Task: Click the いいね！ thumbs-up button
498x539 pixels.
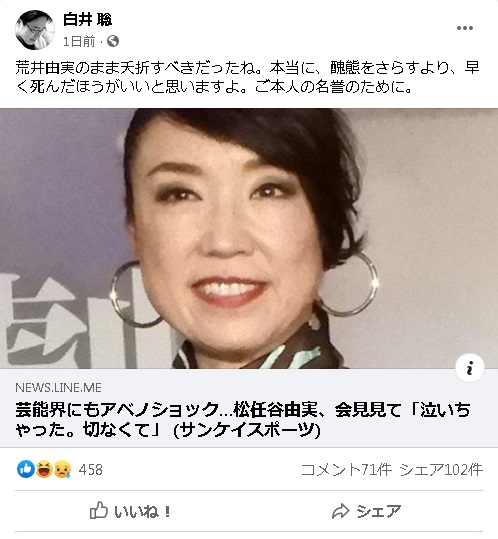Action: point(130,511)
